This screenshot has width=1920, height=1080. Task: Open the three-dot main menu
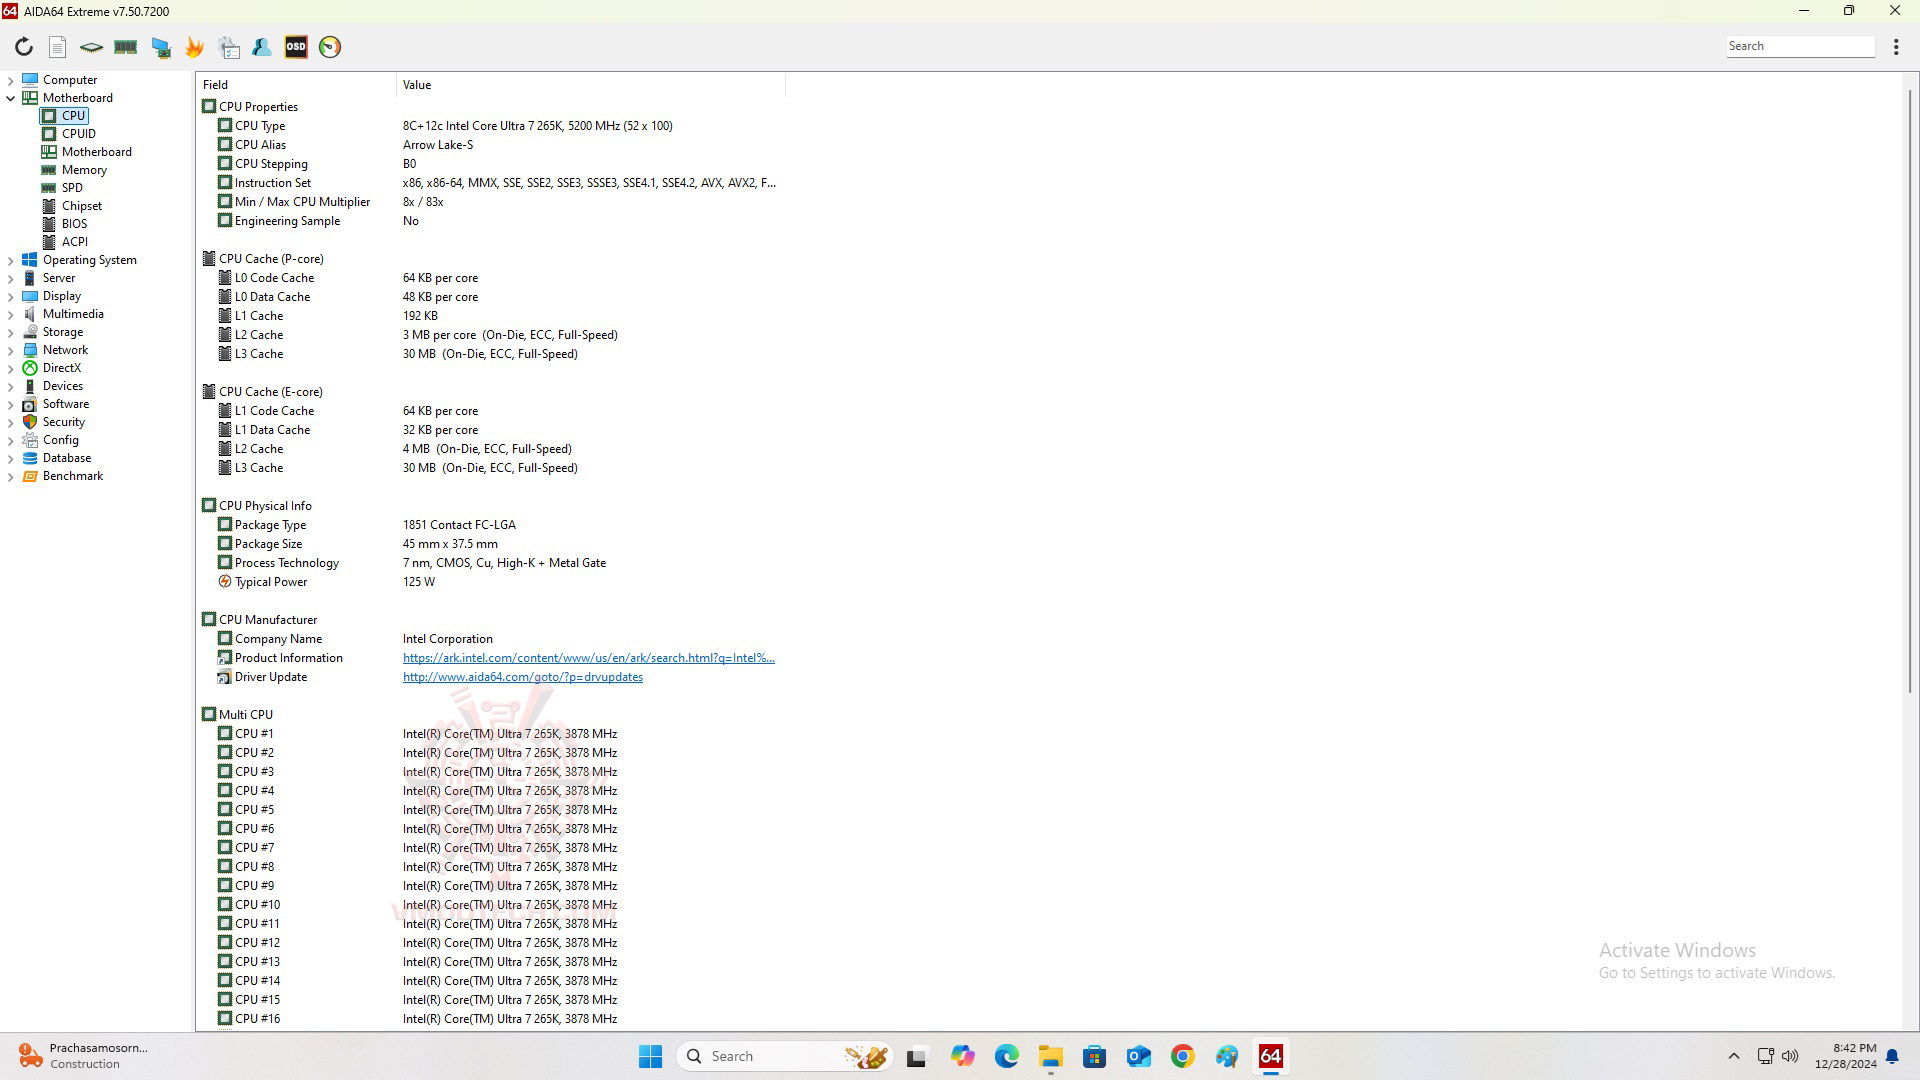coord(1896,47)
